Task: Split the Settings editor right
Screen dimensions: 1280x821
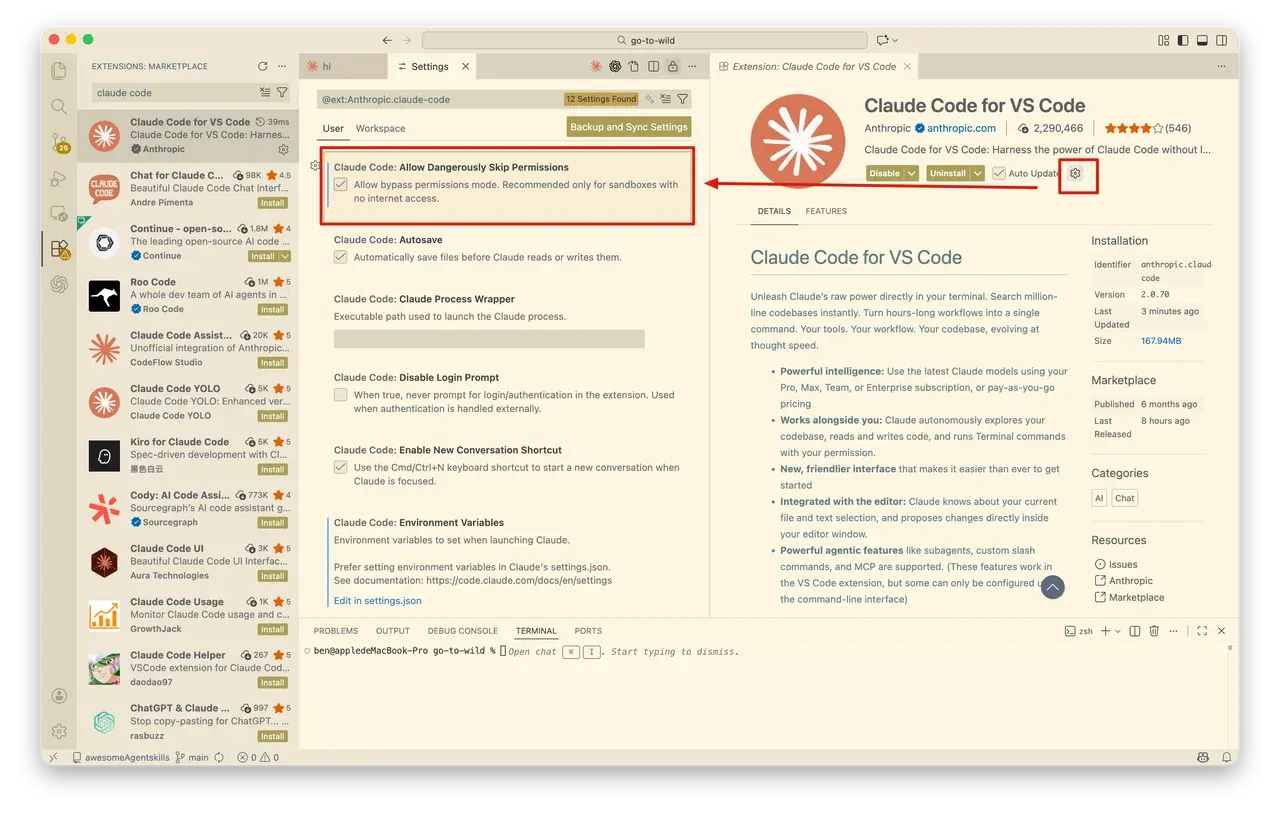Action: point(654,66)
